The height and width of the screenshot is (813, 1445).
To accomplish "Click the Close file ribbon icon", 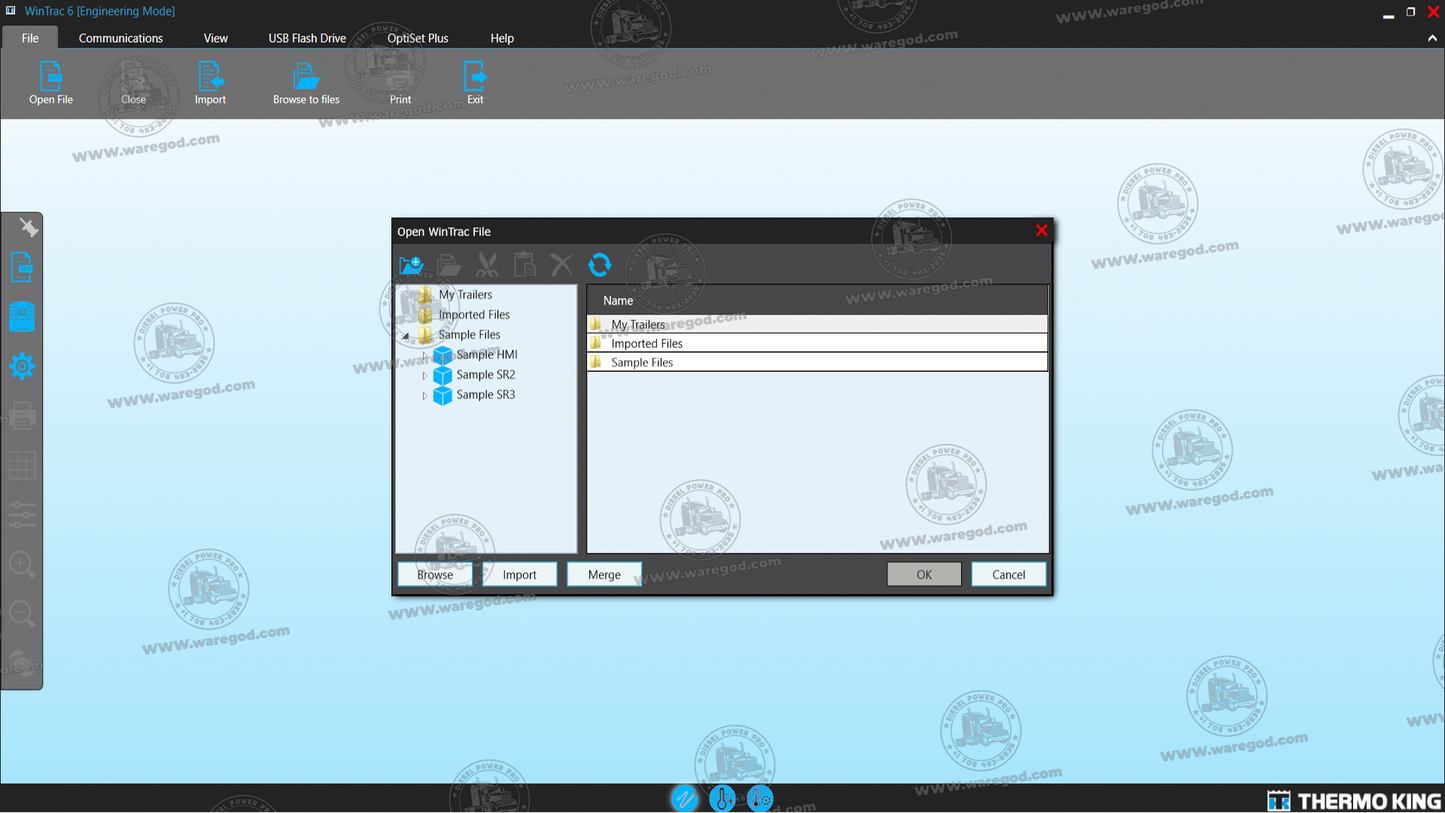I will pyautogui.click(x=133, y=84).
